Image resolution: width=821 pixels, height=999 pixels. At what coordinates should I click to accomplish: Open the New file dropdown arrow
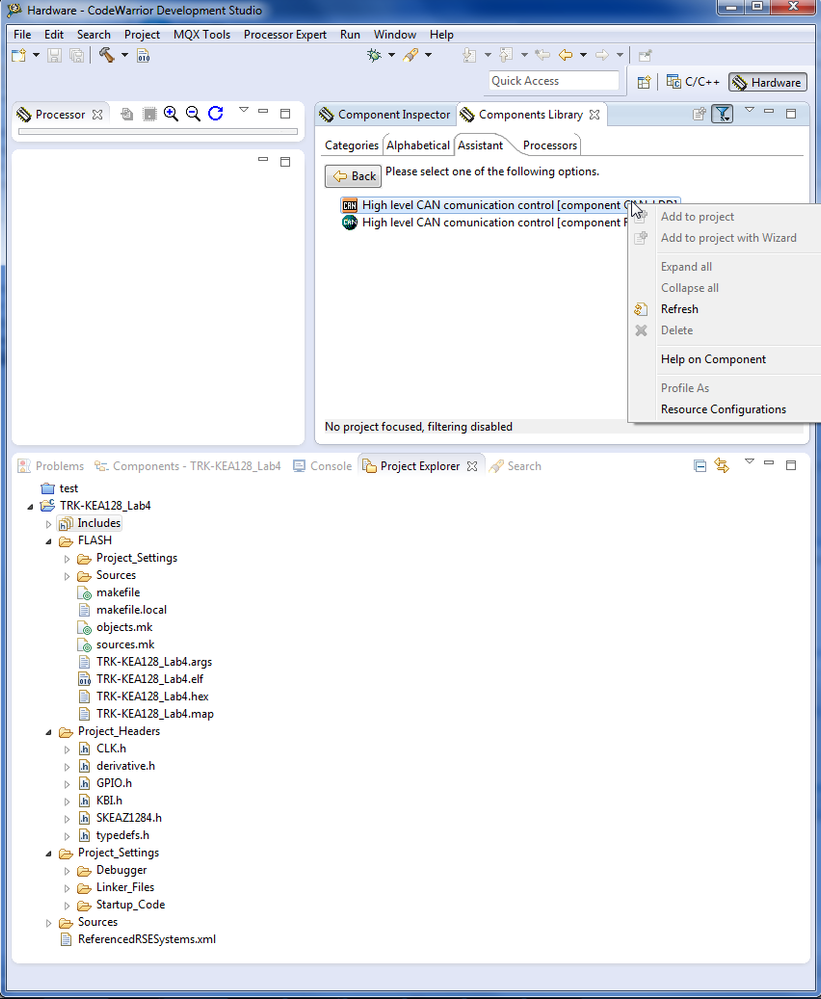[x=36, y=55]
